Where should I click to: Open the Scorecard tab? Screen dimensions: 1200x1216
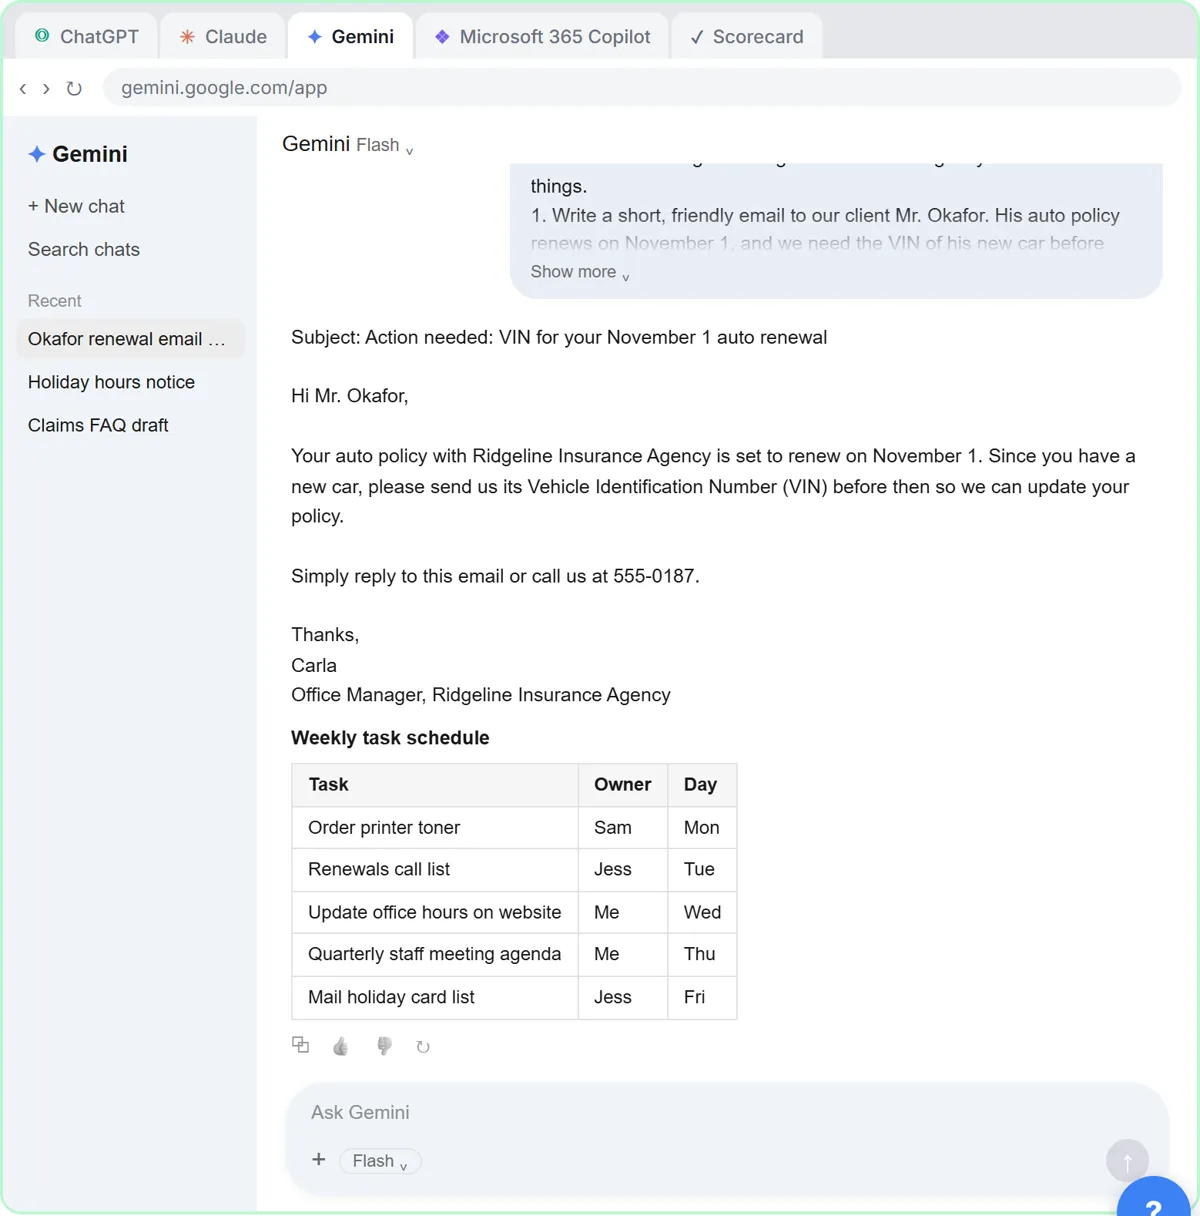click(747, 37)
